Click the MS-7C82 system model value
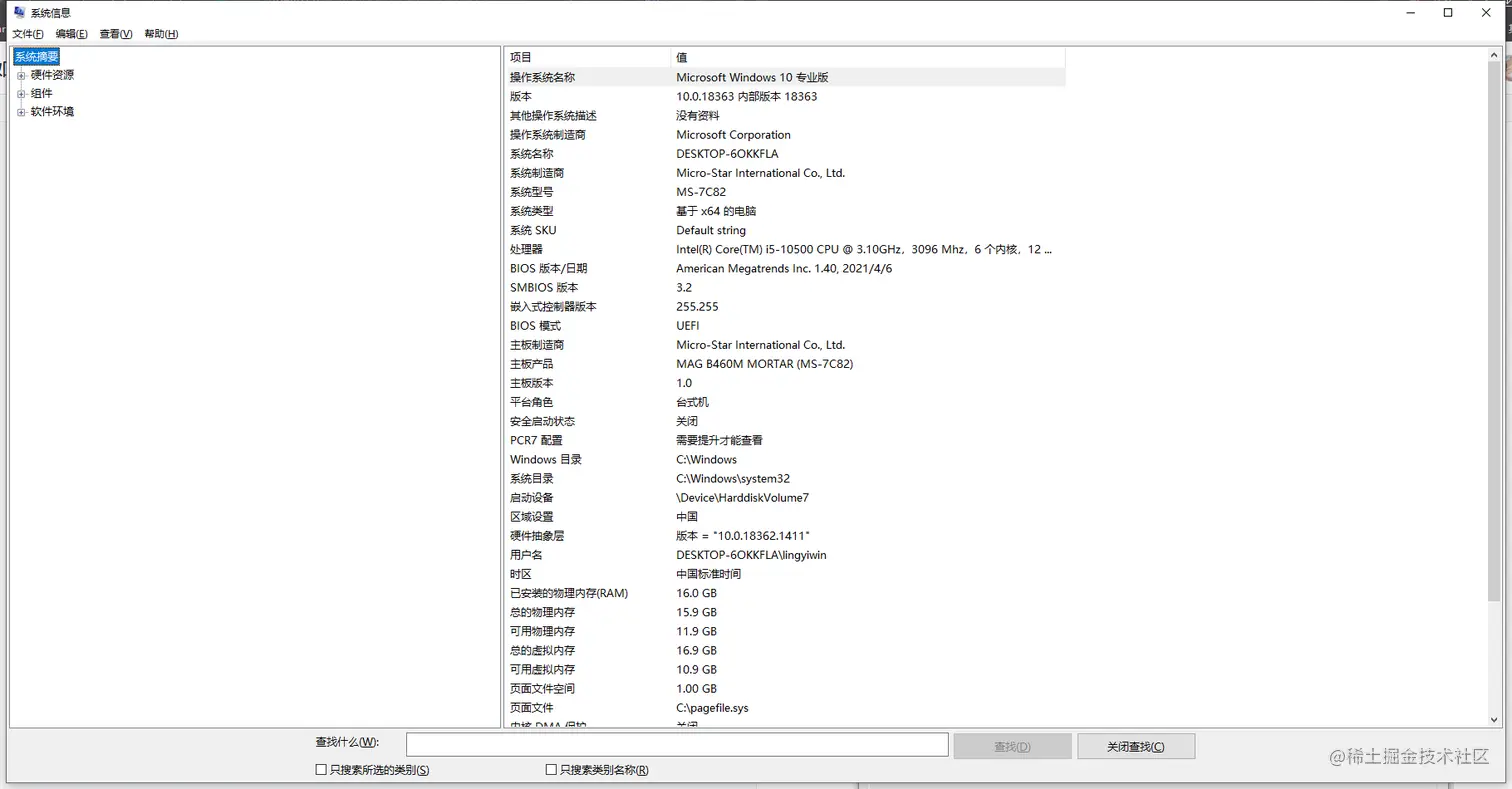This screenshot has width=1512, height=789. (701, 192)
